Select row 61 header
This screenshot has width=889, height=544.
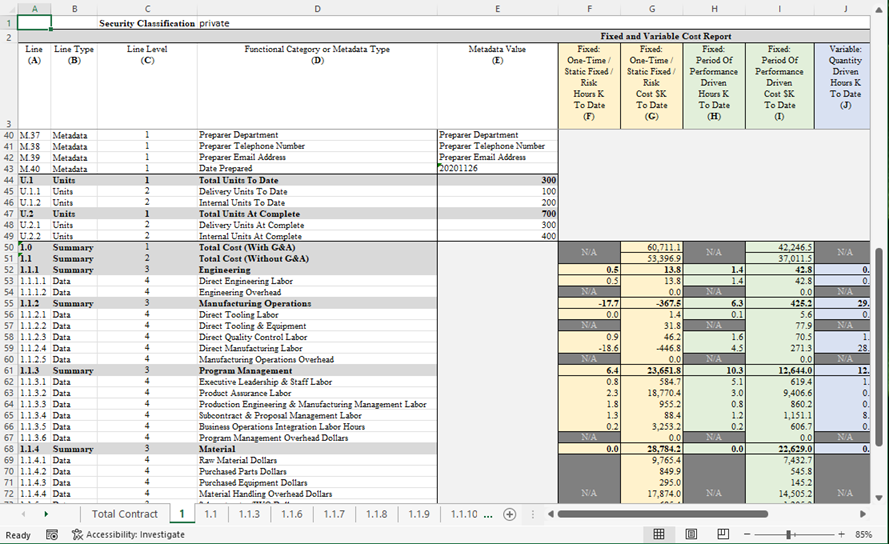9,370
